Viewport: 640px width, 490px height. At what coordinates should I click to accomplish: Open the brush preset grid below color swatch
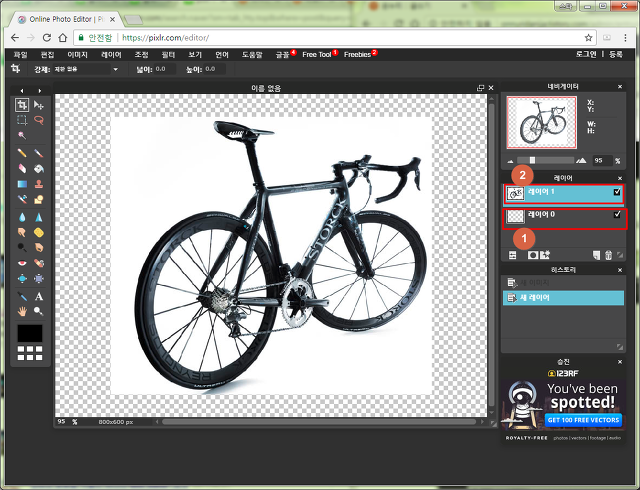30,353
